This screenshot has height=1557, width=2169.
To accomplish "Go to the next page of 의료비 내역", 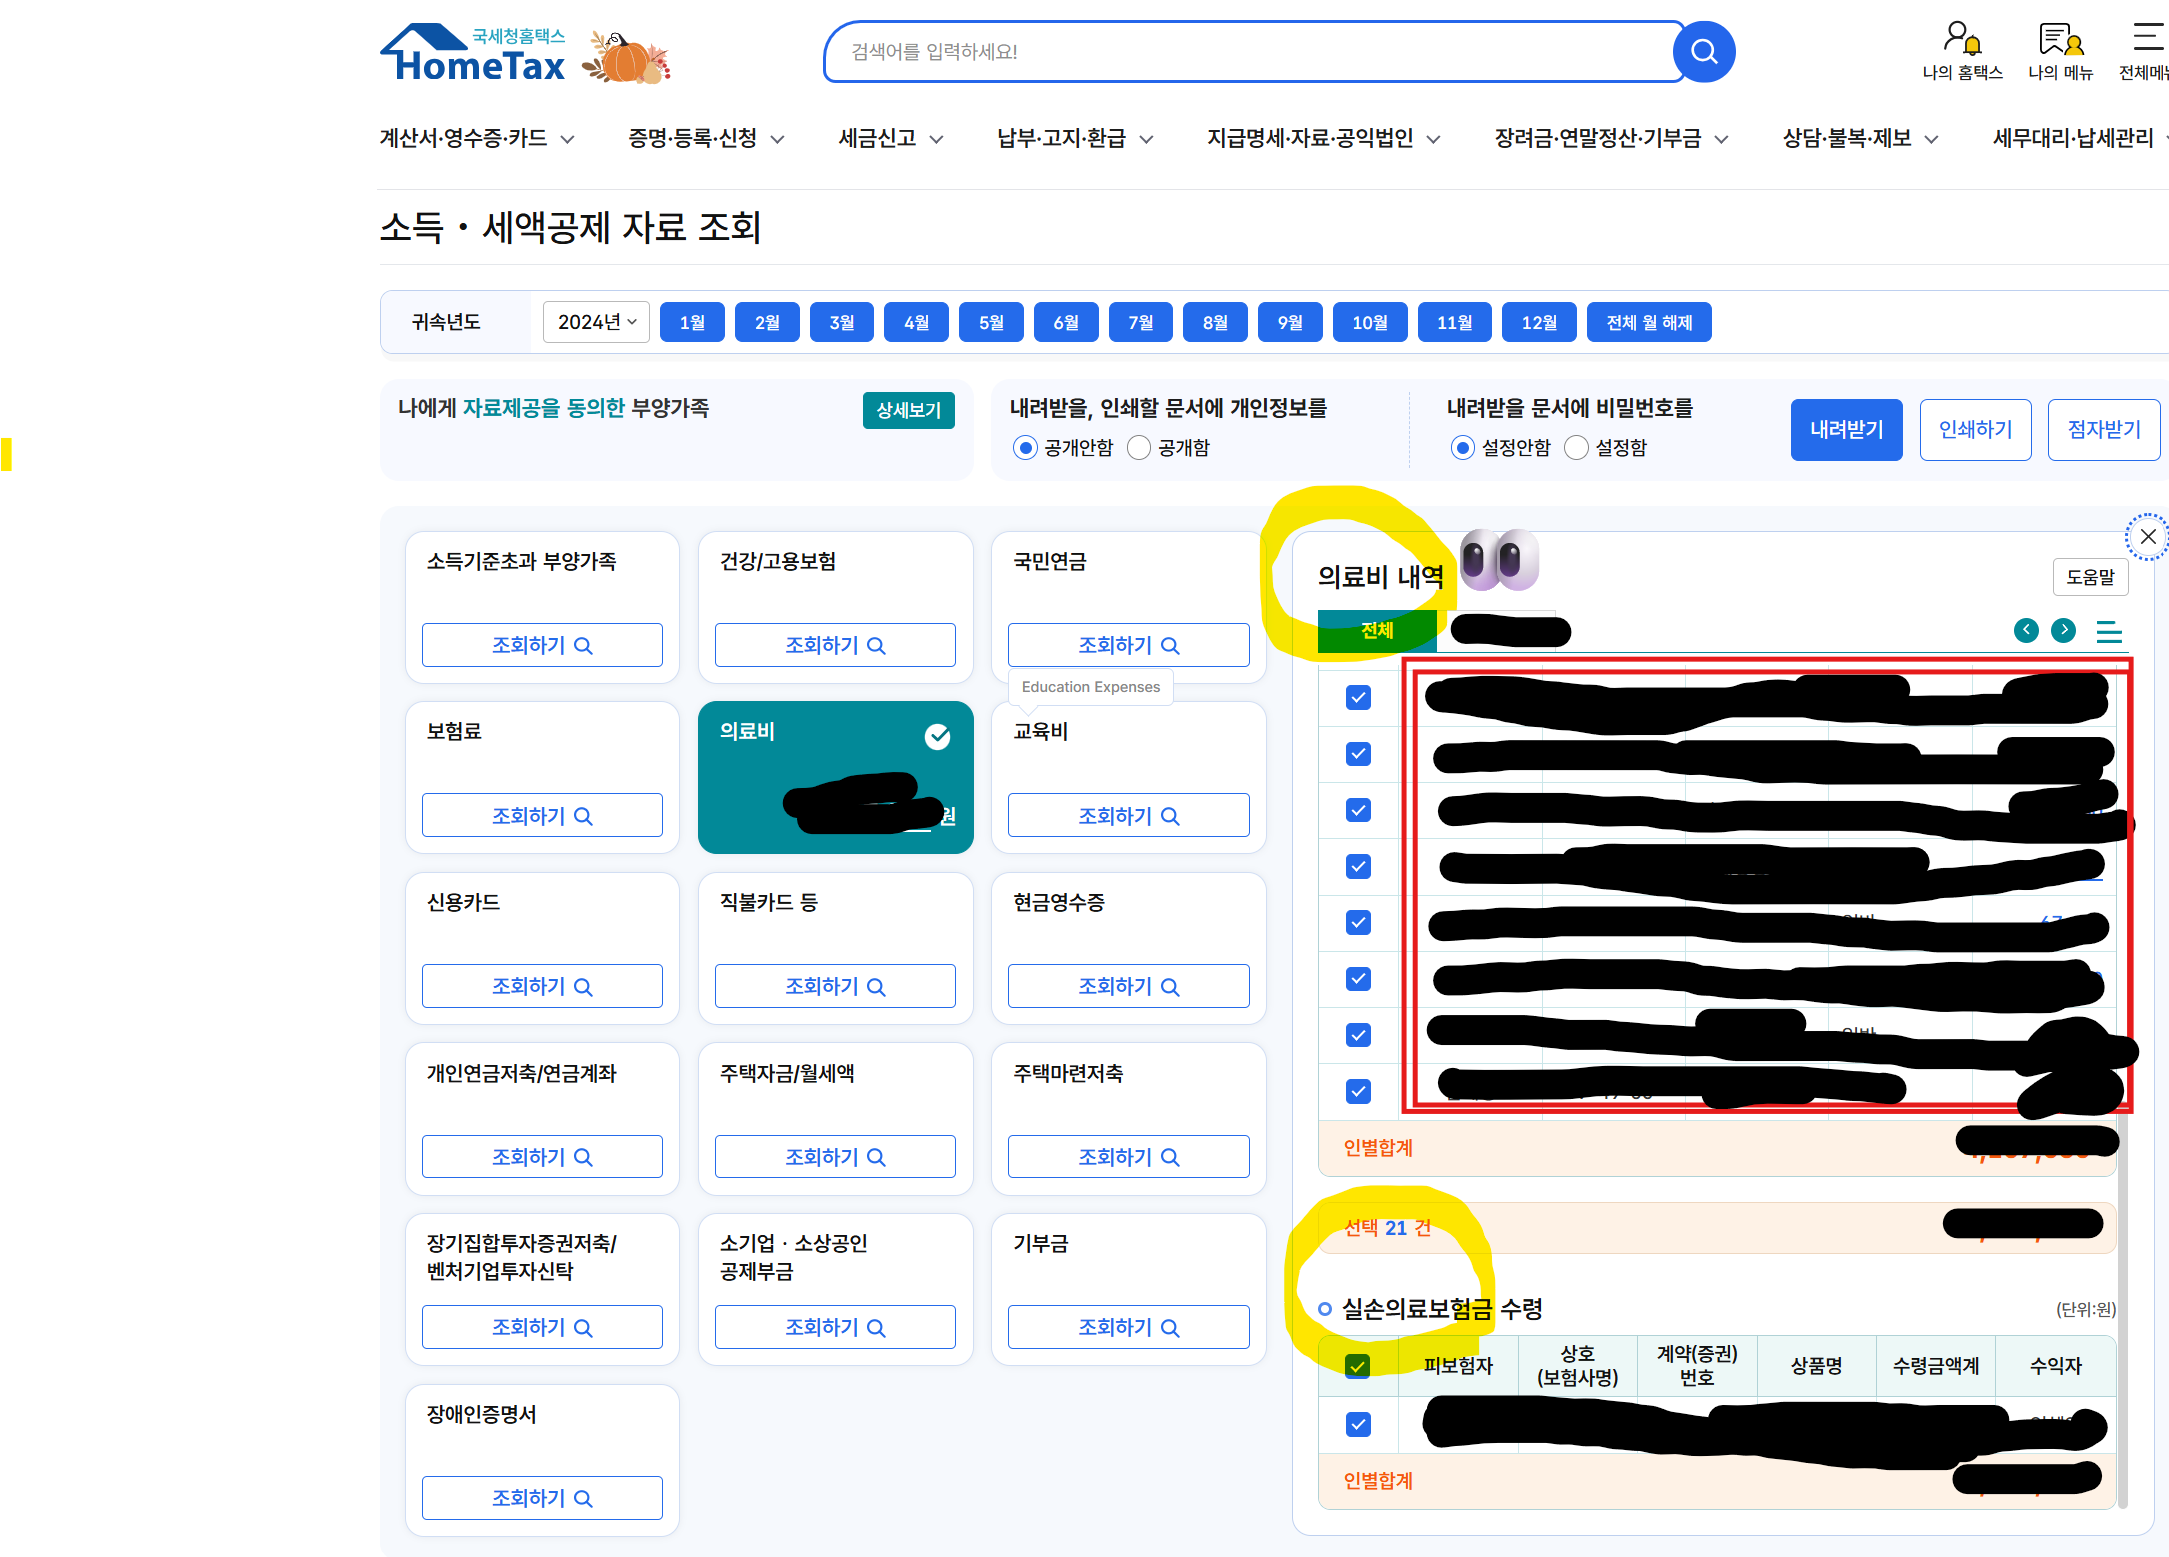I will coord(2063,630).
